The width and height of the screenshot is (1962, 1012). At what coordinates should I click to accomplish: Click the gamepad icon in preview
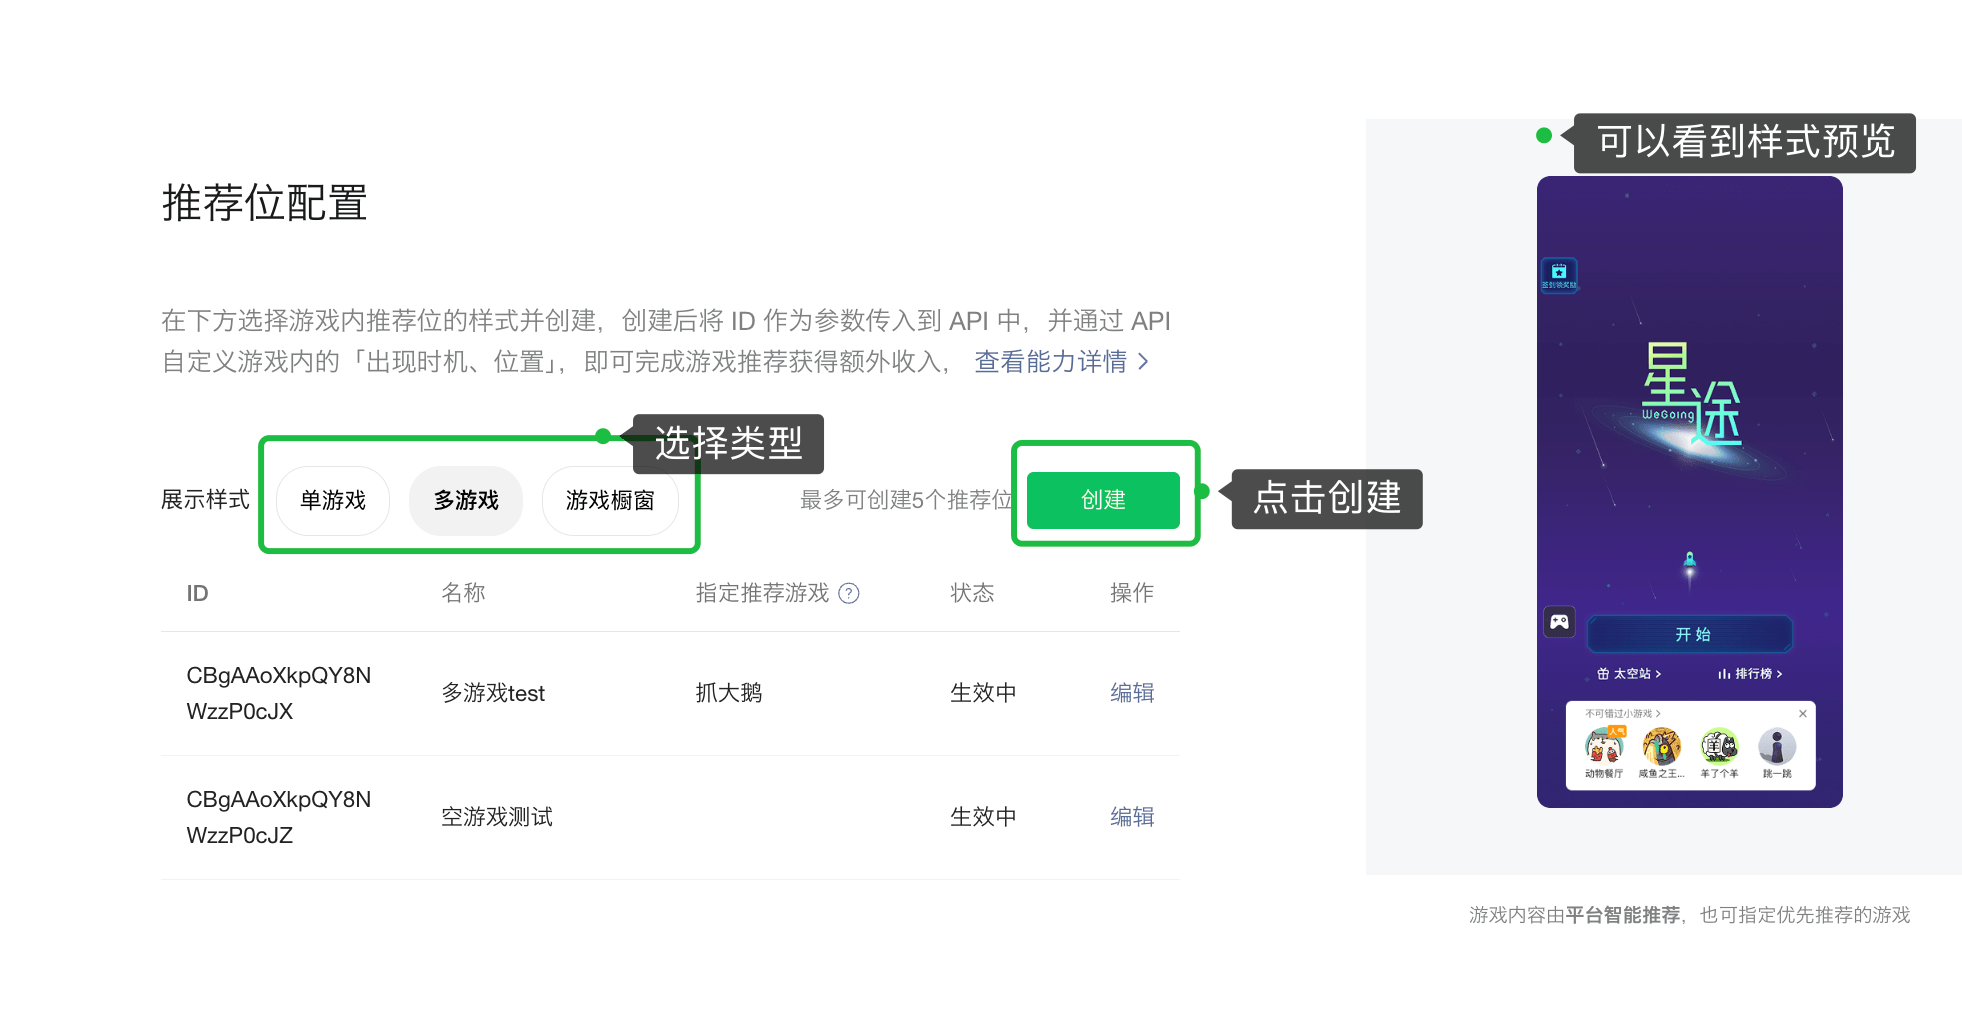click(x=1560, y=622)
